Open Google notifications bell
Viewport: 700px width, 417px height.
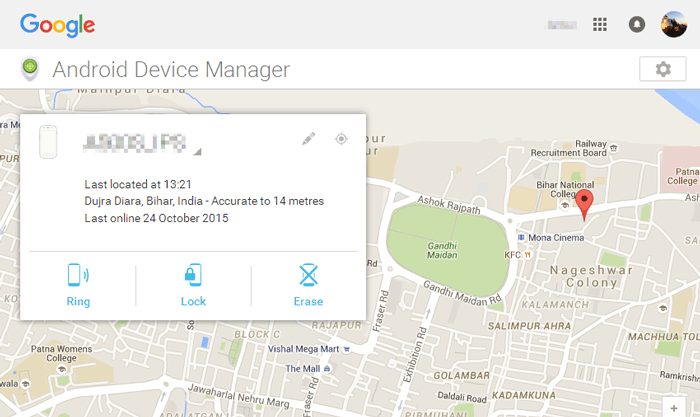click(x=637, y=24)
